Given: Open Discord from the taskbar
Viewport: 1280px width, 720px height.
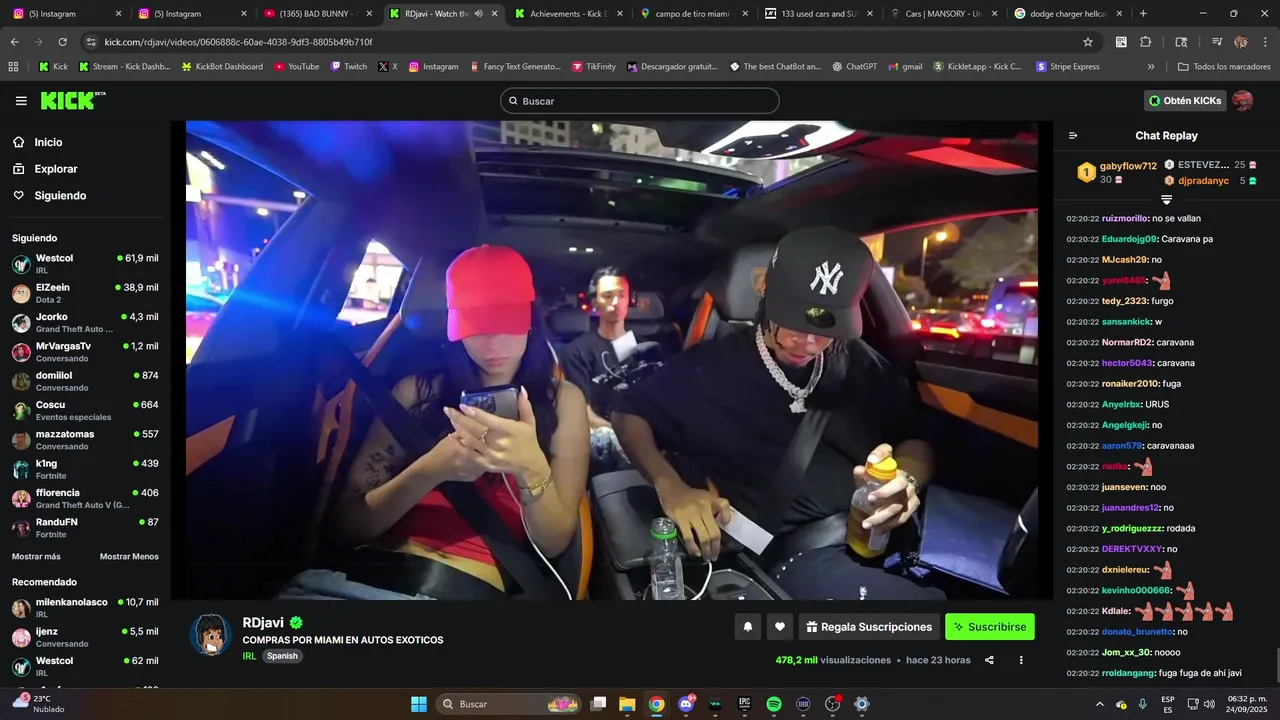Looking at the screenshot, I should tap(686, 704).
